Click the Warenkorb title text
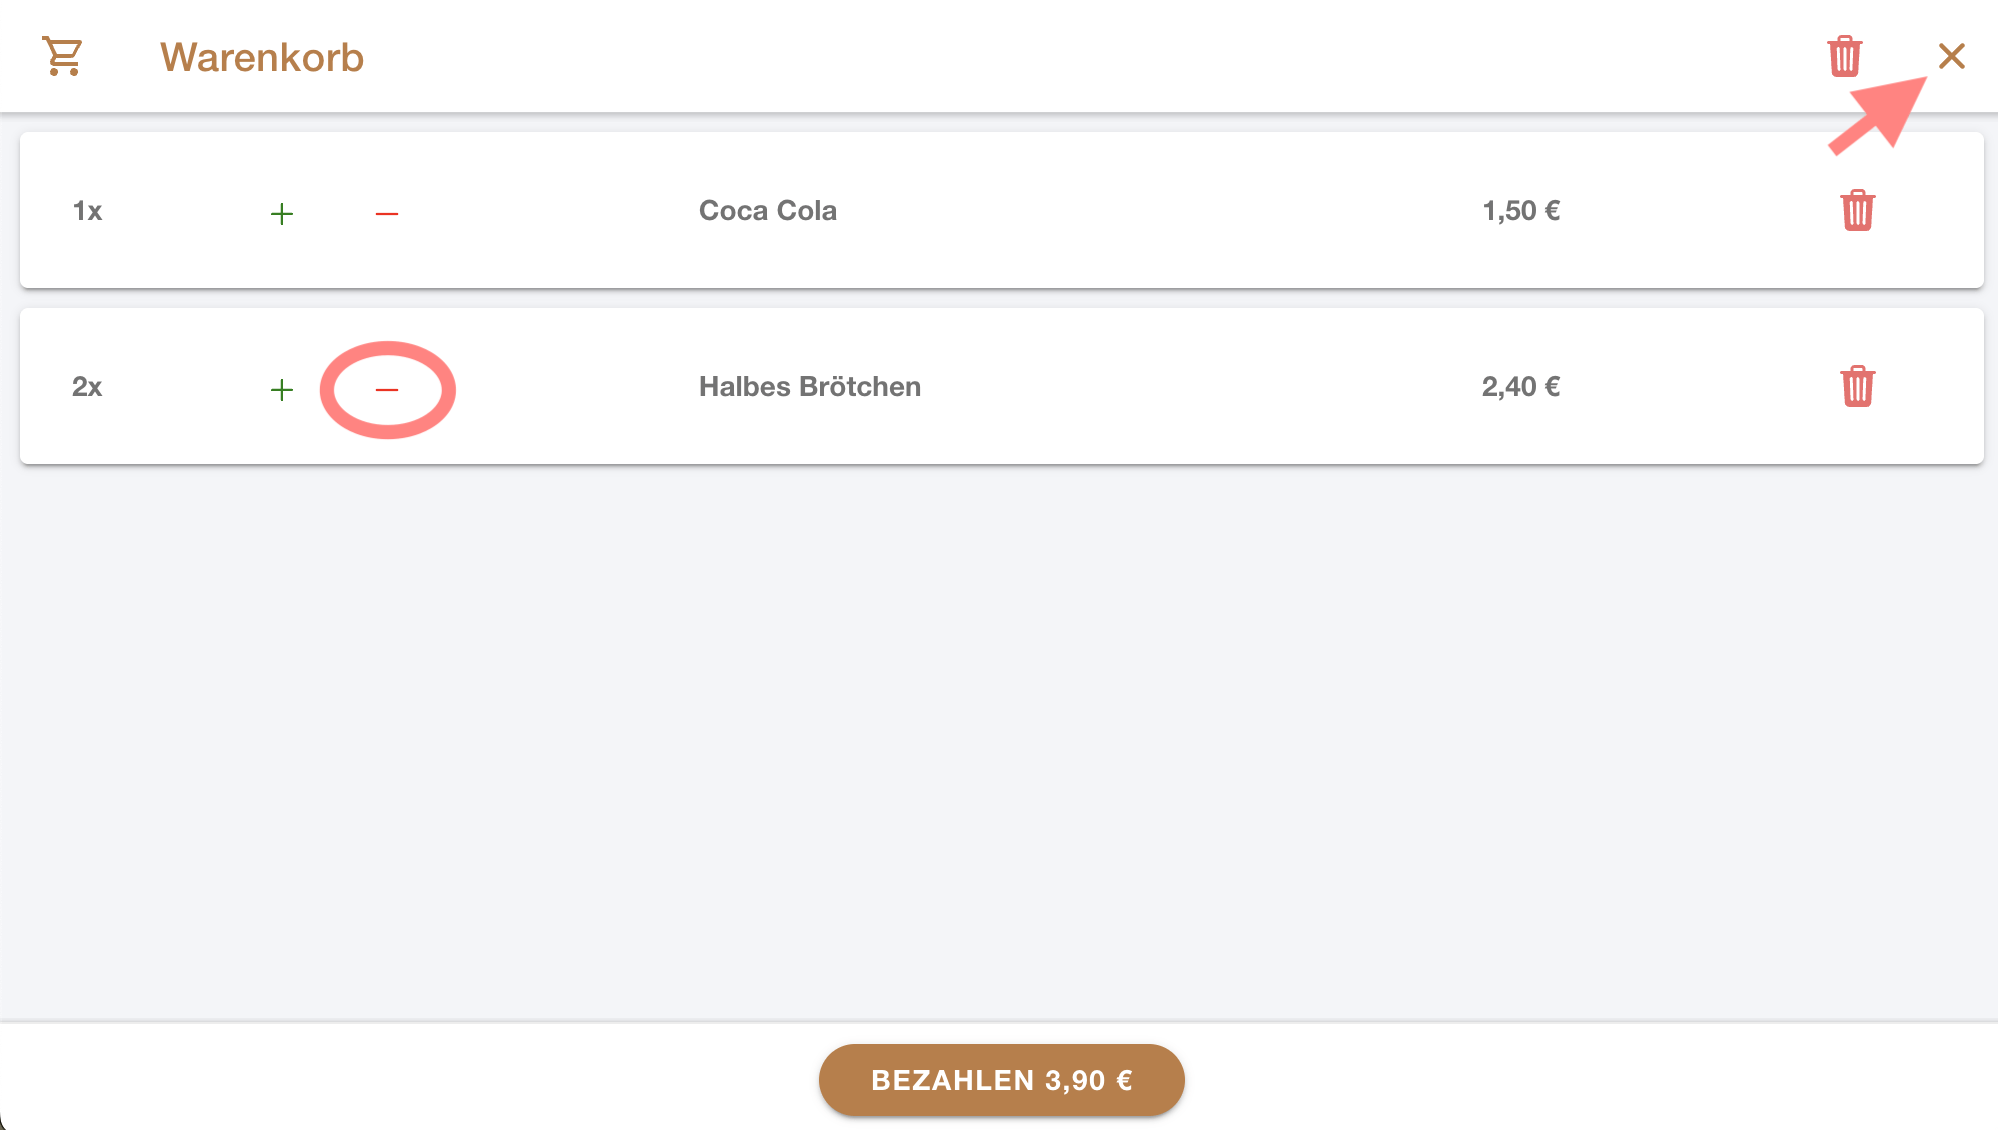Viewport: 1998px width, 1130px height. click(x=262, y=57)
